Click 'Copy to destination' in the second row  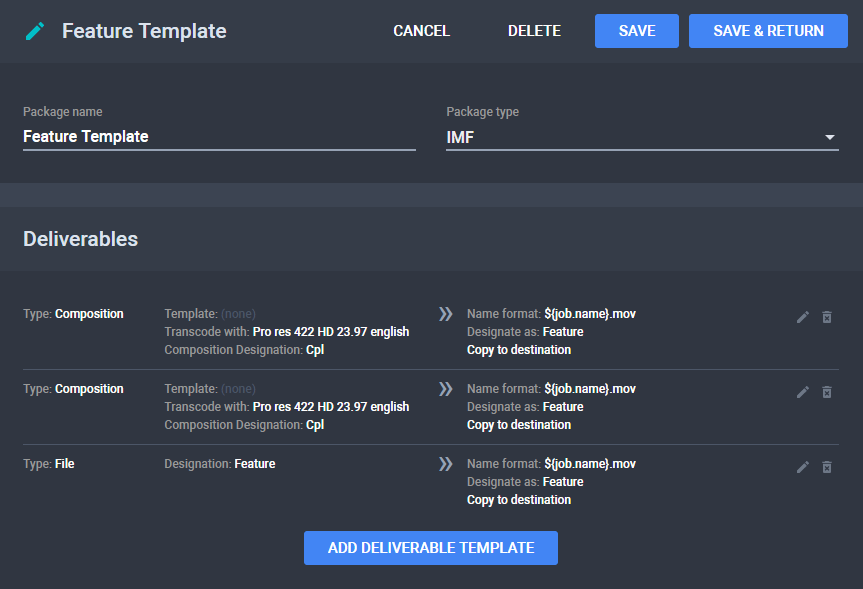(x=519, y=425)
